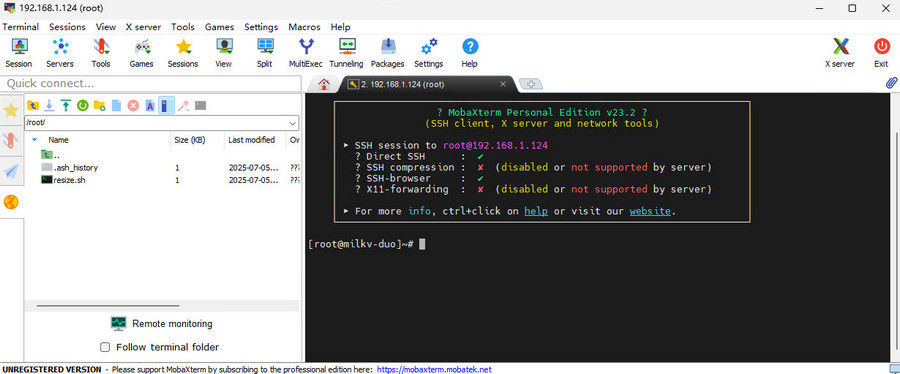This screenshot has height=374, width=900.
Task: Open the X server menu
Action: click(143, 27)
